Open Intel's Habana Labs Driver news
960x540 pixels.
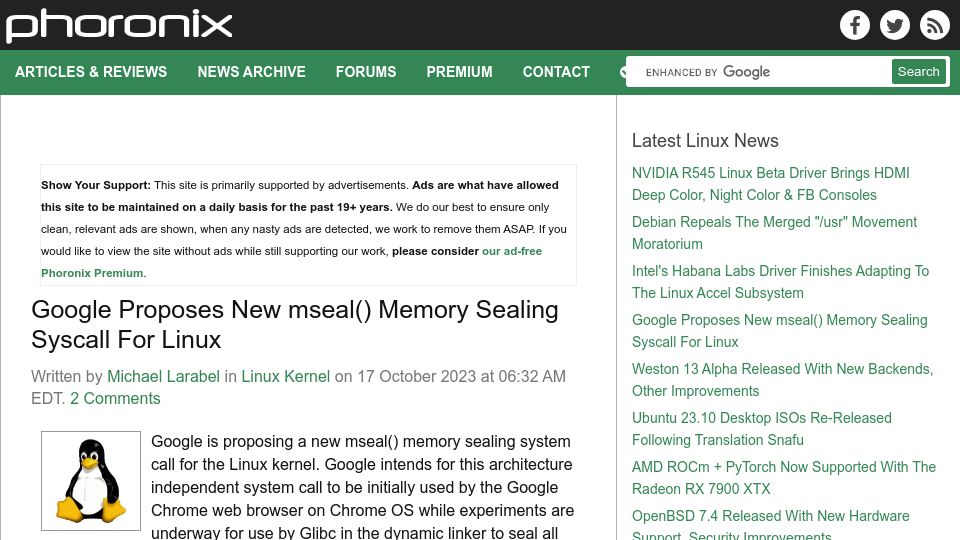coord(780,282)
